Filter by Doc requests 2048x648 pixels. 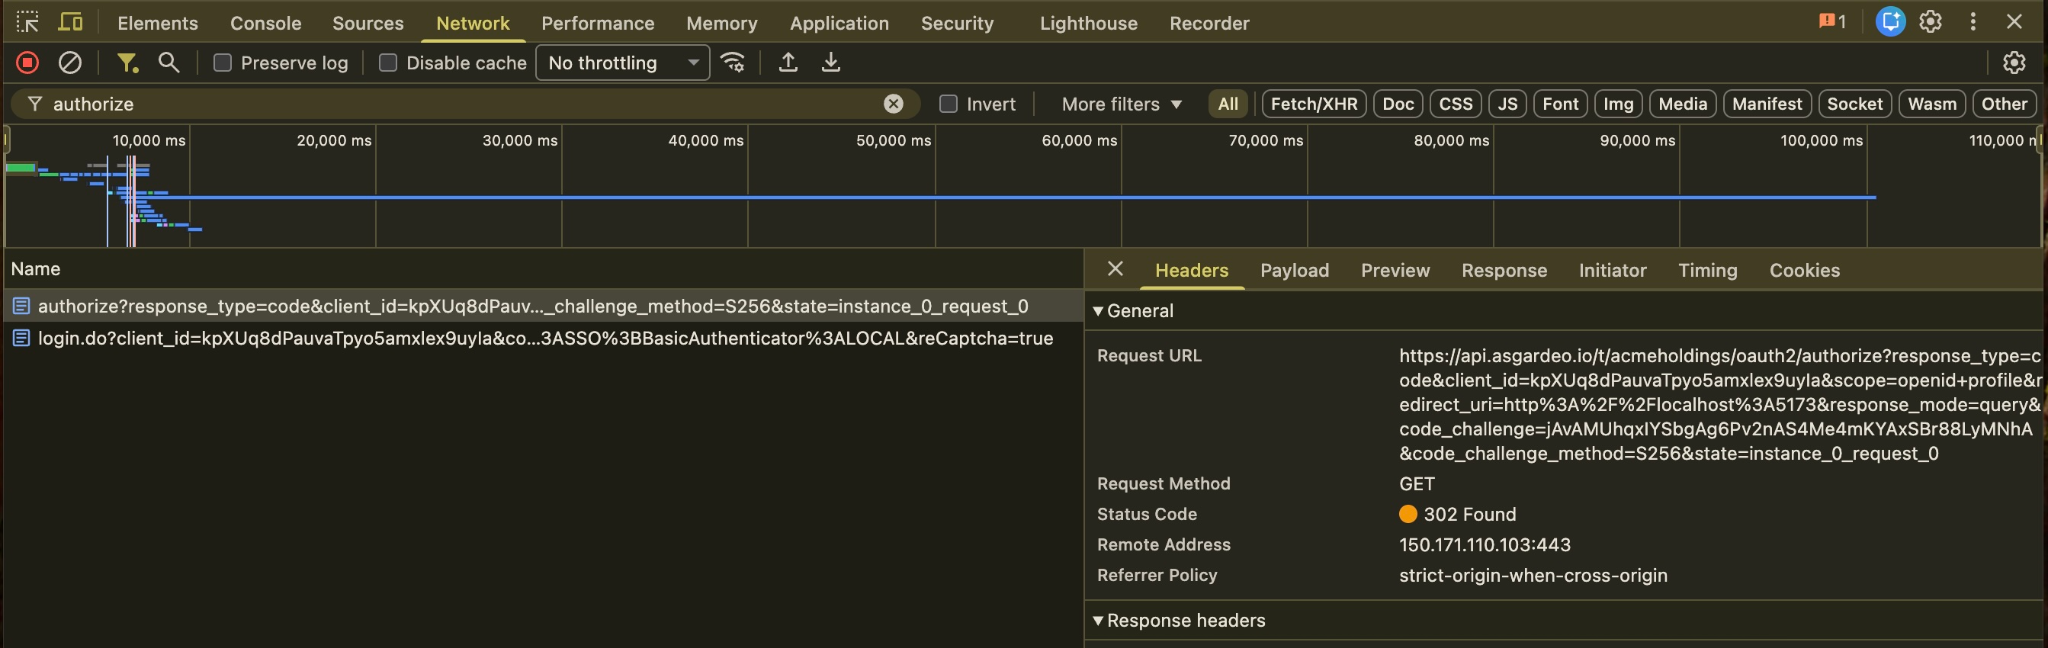1398,104
